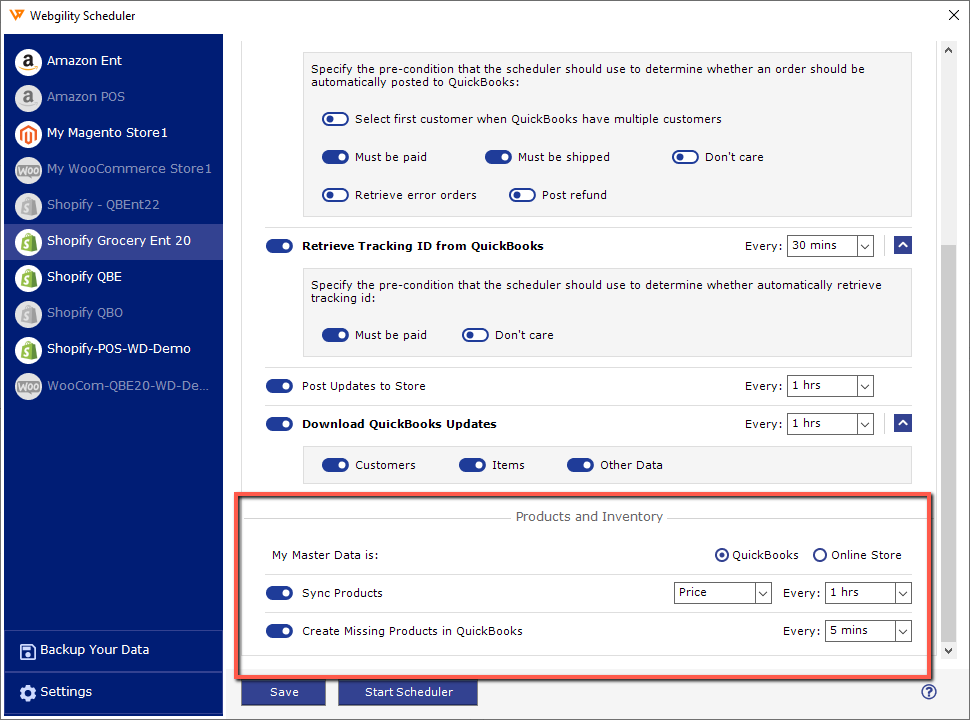Click the Backup Your Data disk icon
970x720 pixels.
[x=27, y=651]
